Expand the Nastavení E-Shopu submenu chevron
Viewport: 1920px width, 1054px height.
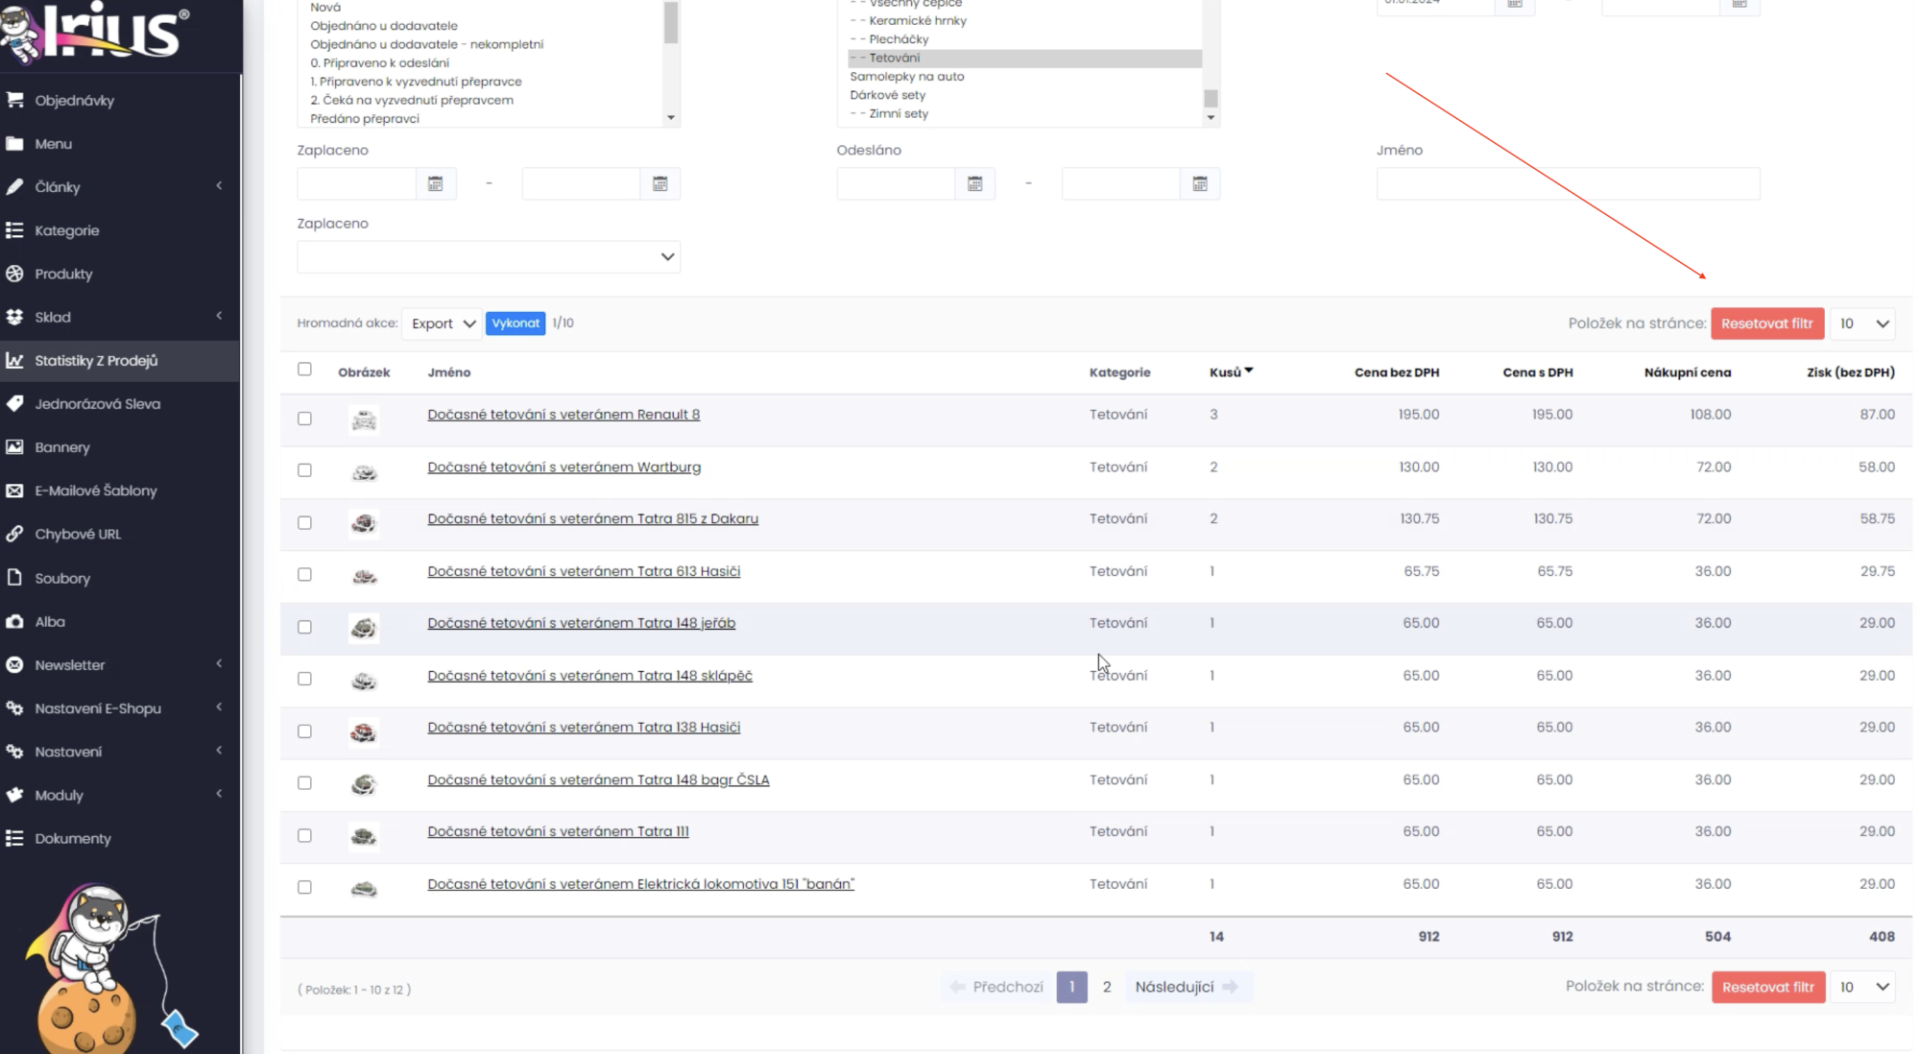pyautogui.click(x=219, y=707)
